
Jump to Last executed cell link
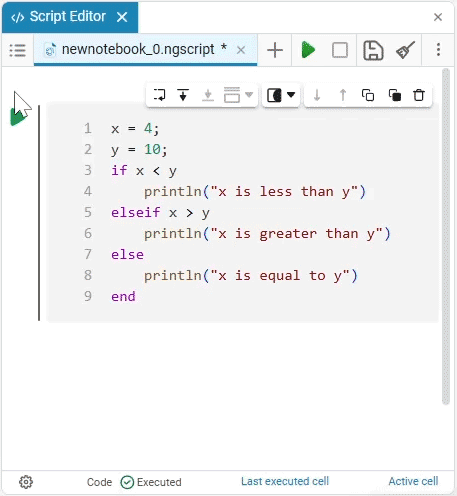click(285, 481)
